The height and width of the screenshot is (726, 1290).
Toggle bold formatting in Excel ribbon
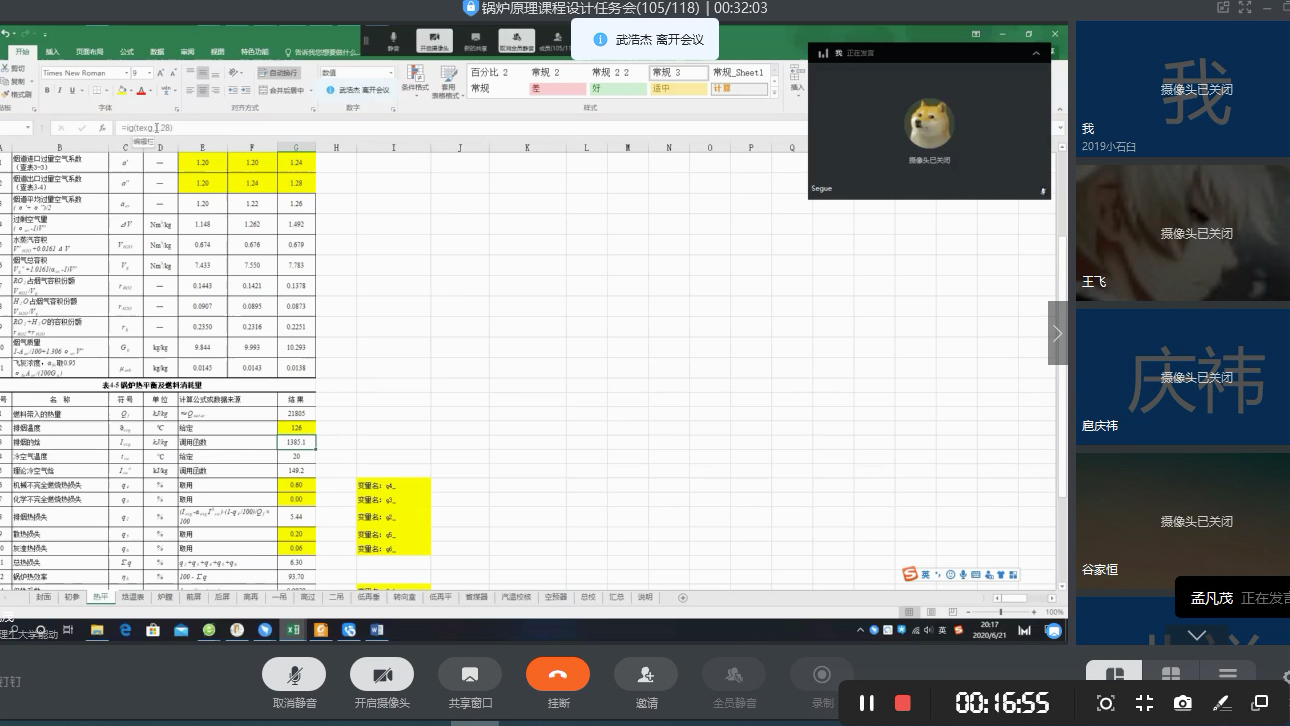coord(46,90)
